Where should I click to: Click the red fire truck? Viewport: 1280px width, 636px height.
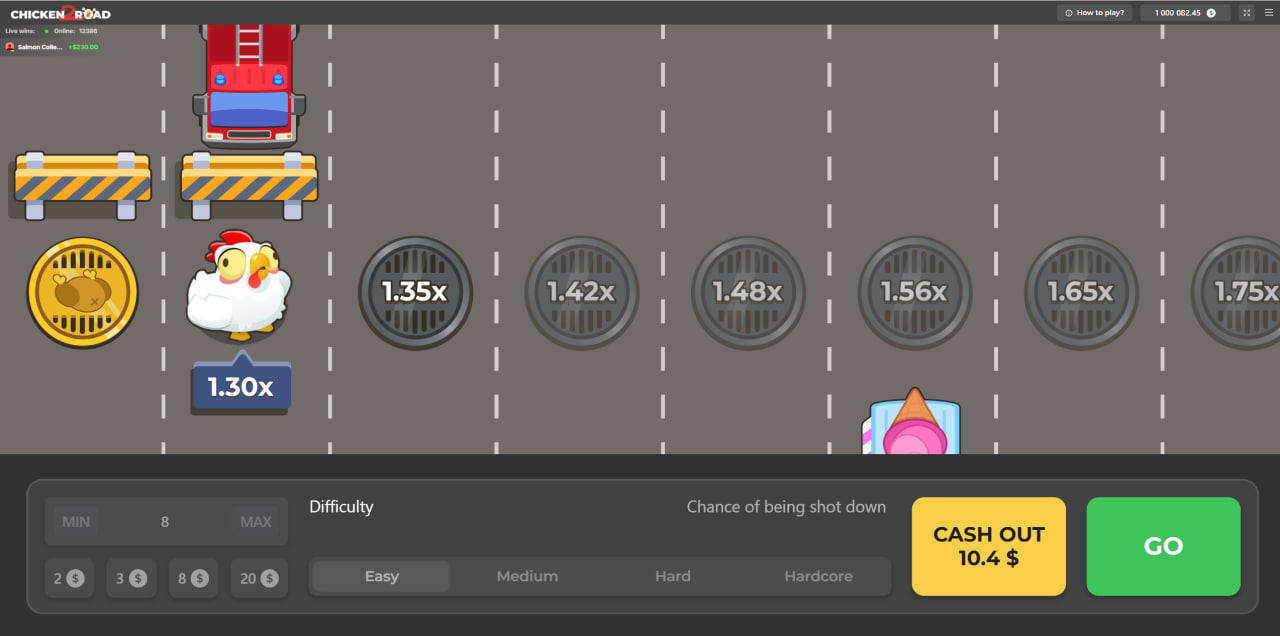[249, 86]
